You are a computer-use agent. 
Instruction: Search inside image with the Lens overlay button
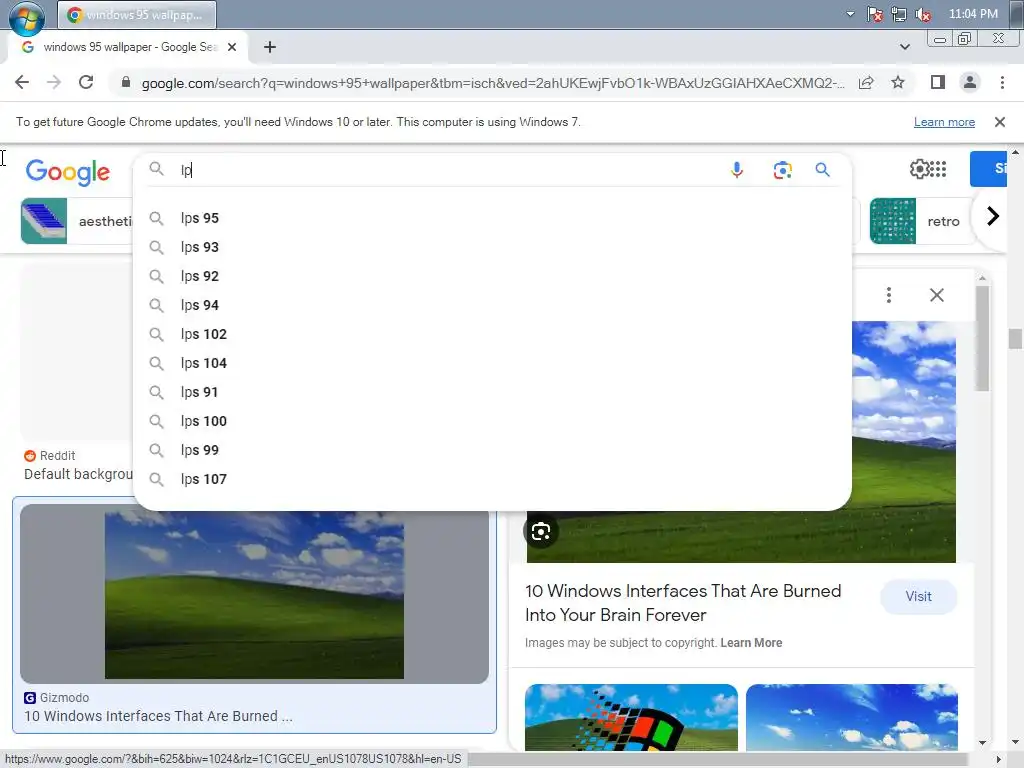[541, 531]
